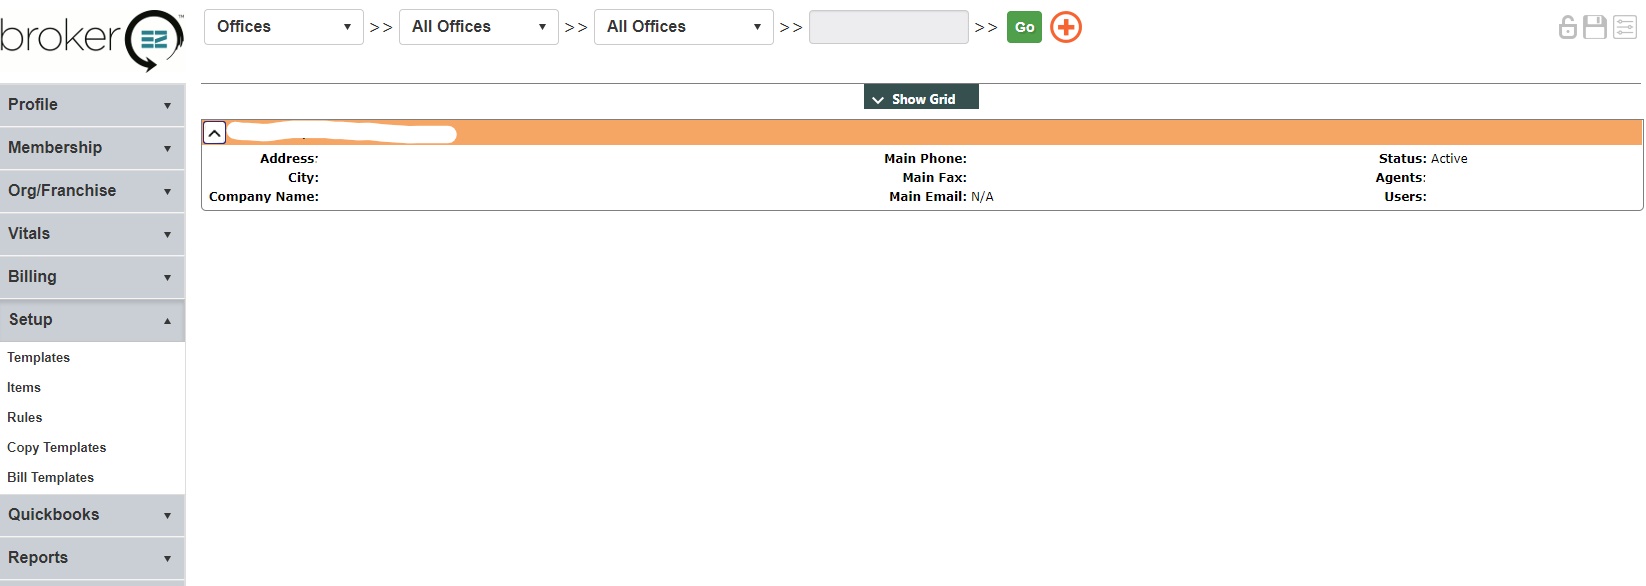
Task: Click the broker logo
Action: (92, 40)
